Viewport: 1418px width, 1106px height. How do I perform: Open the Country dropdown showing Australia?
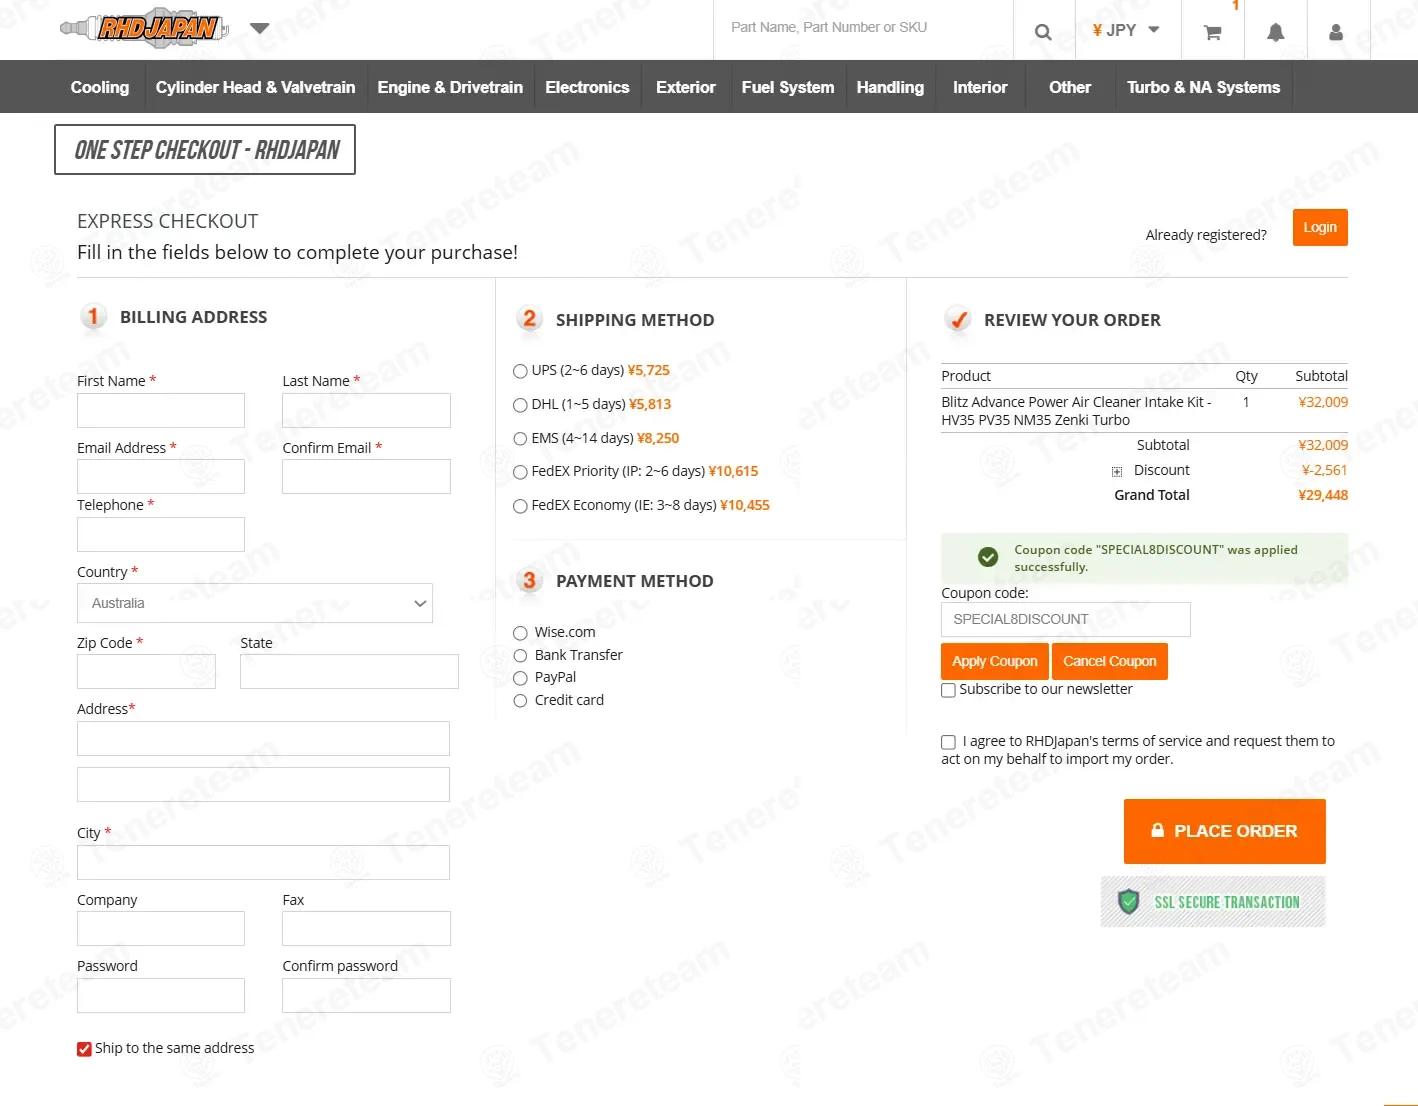point(255,603)
